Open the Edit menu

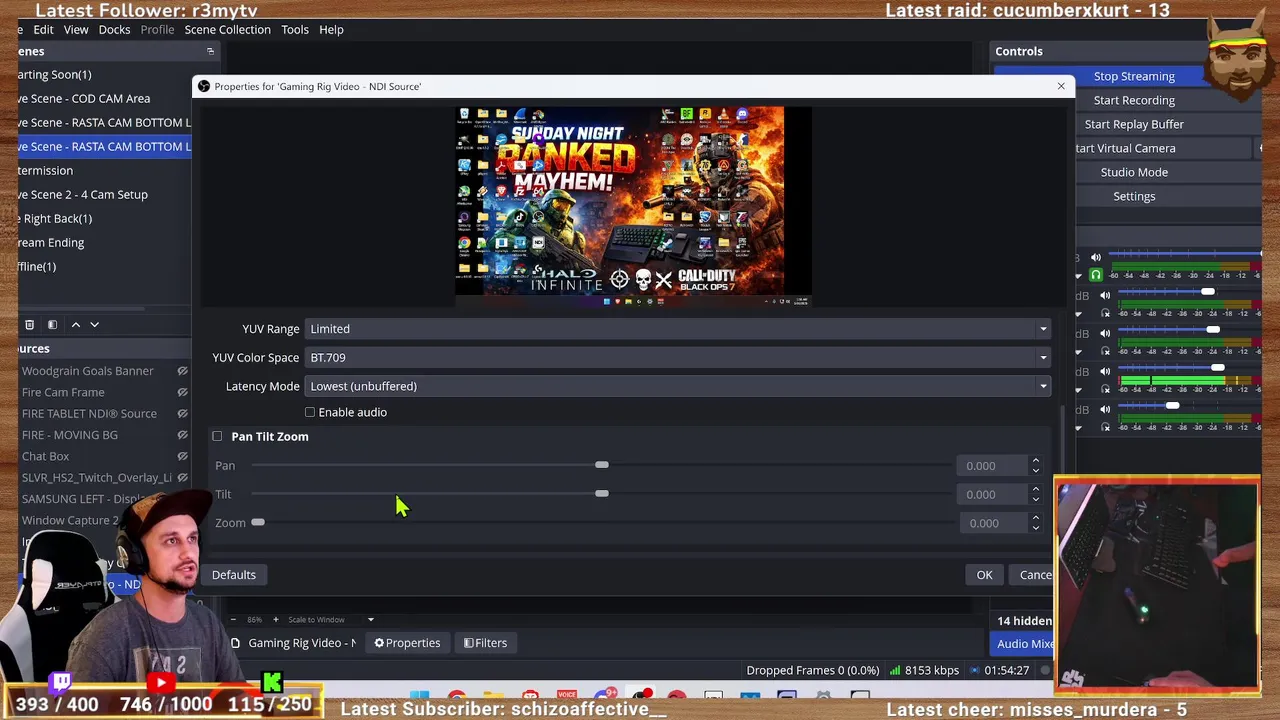click(43, 30)
